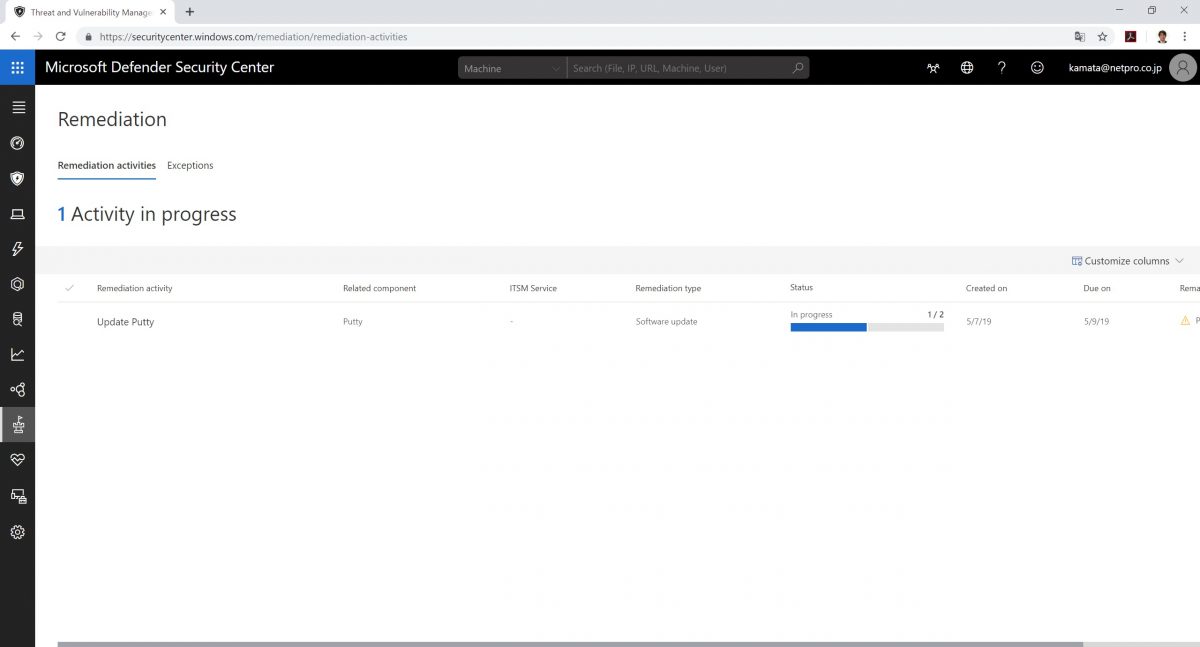
Task: Open the help question mark icon
Action: [x=1002, y=68]
